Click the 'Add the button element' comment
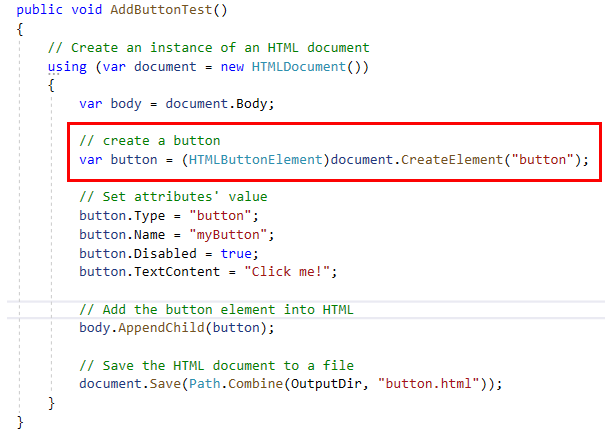The image size is (612, 435). point(216,310)
